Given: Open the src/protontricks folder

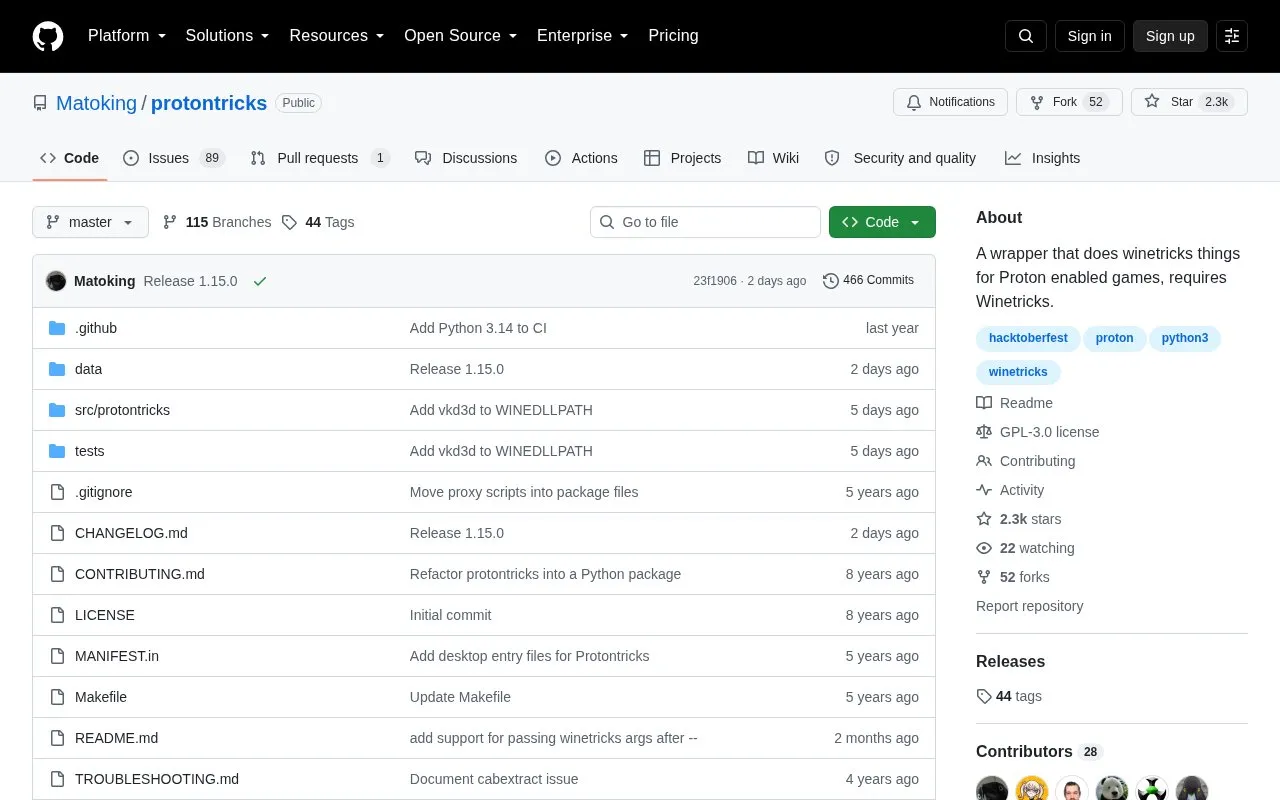Looking at the screenshot, I should click(x=122, y=410).
